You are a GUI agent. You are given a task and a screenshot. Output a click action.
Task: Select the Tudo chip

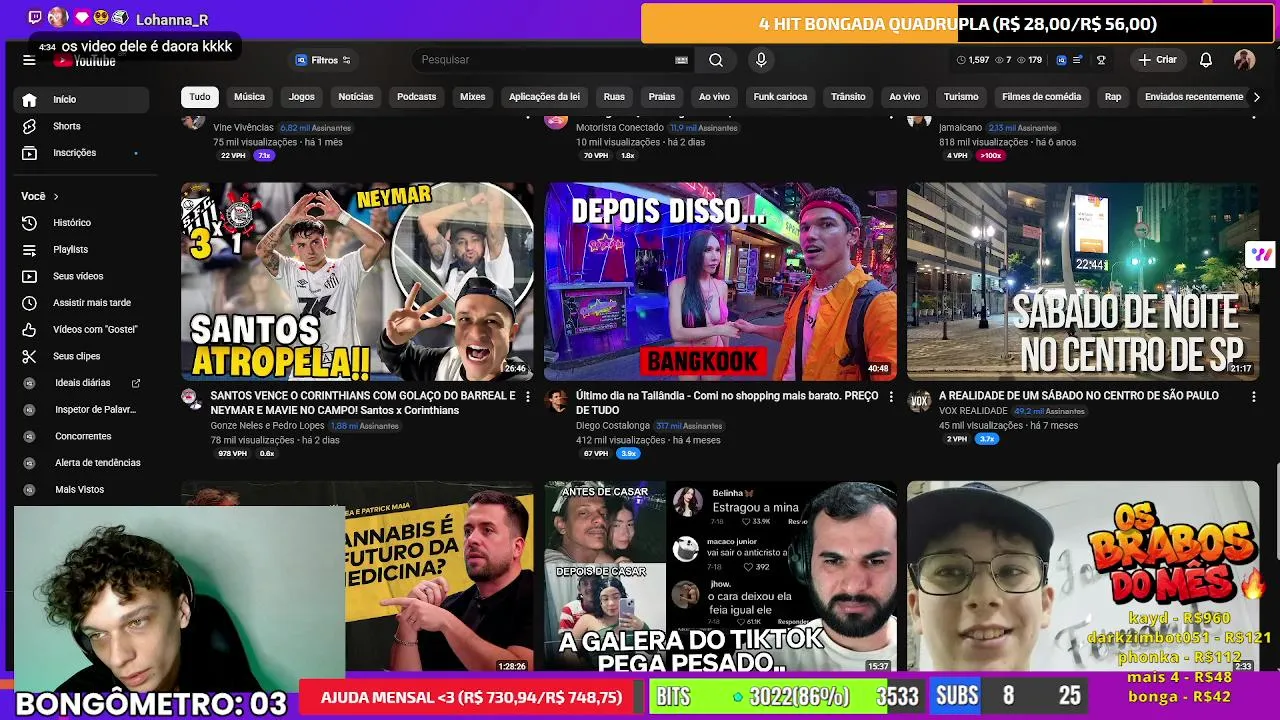pyautogui.click(x=200, y=97)
